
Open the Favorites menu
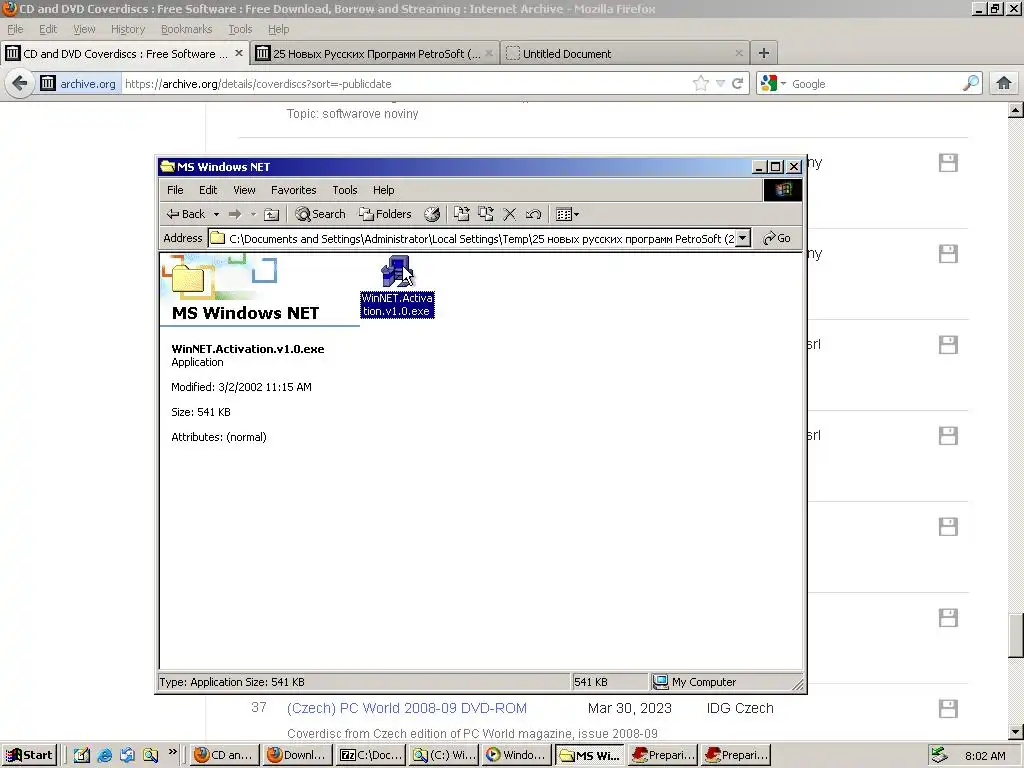point(293,190)
